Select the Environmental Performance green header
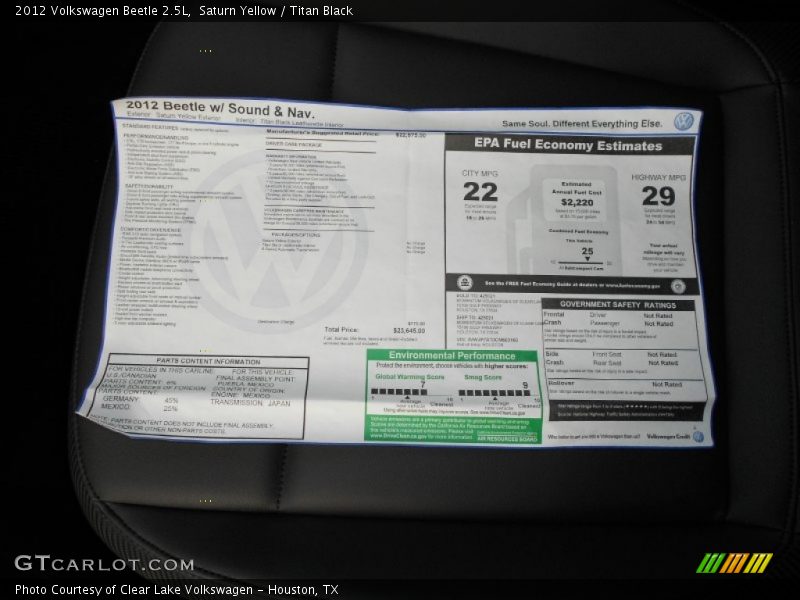This screenshot has height=600, width=800. [452, 355]
